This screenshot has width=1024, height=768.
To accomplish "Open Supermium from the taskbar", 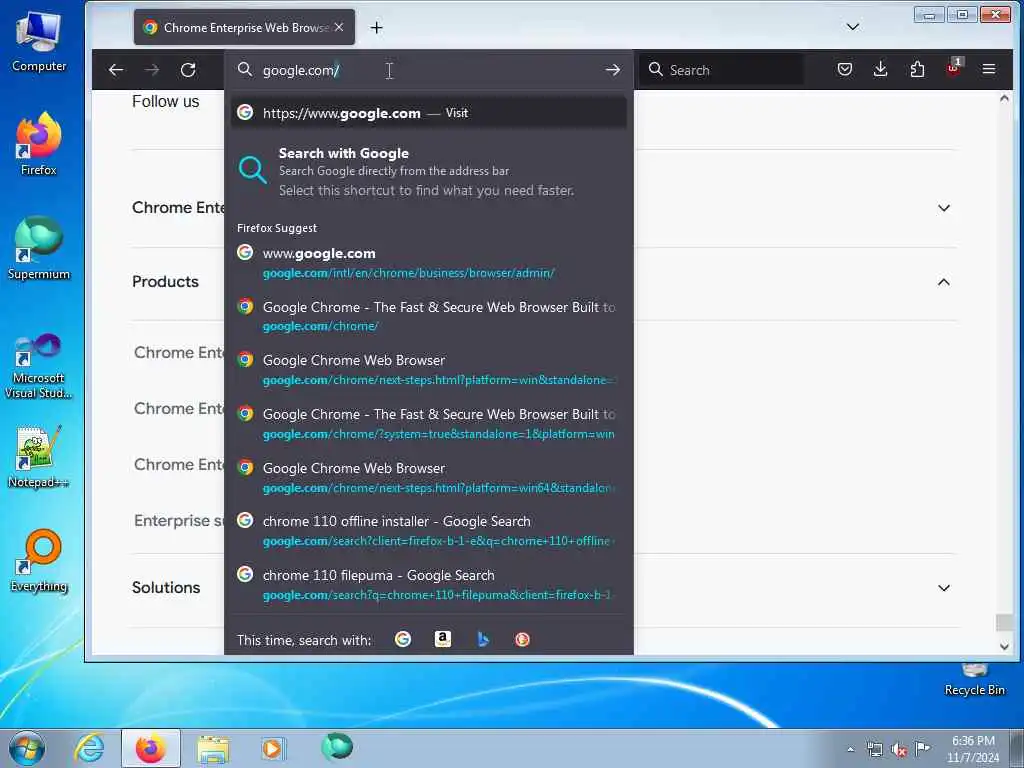I will (337, 747).
